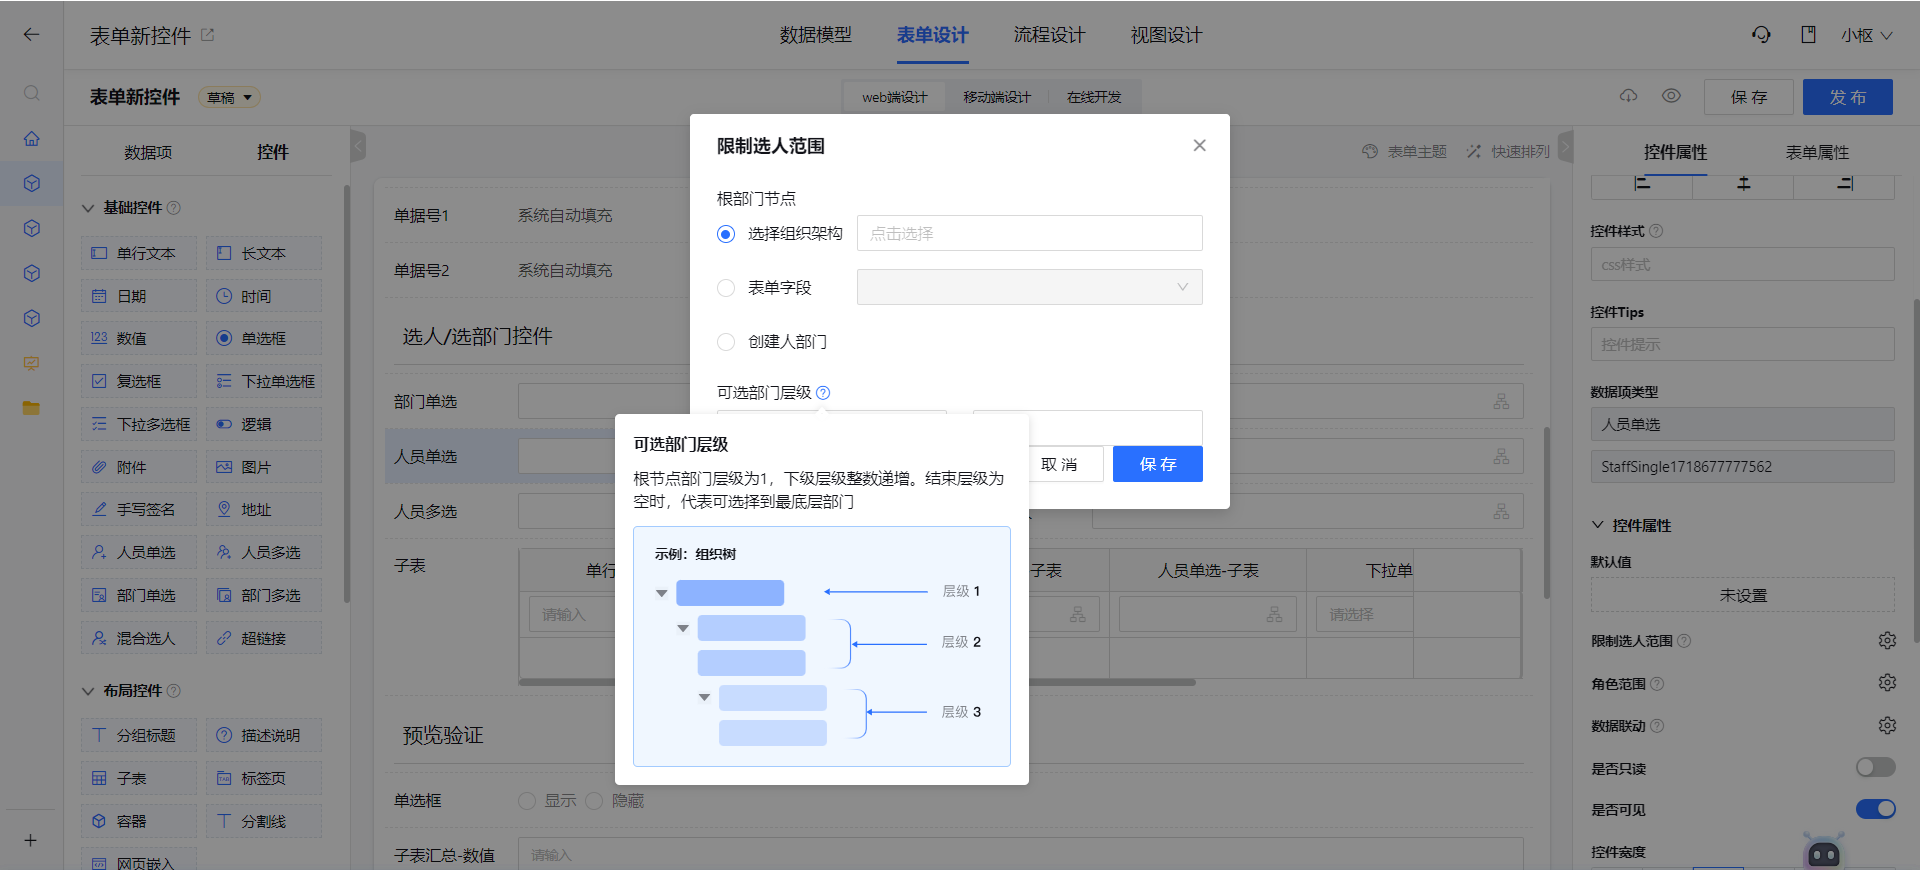Screen dimensions: 1920x870
Task: Select center alignment icon in properties
Action: pos(1744,184)
